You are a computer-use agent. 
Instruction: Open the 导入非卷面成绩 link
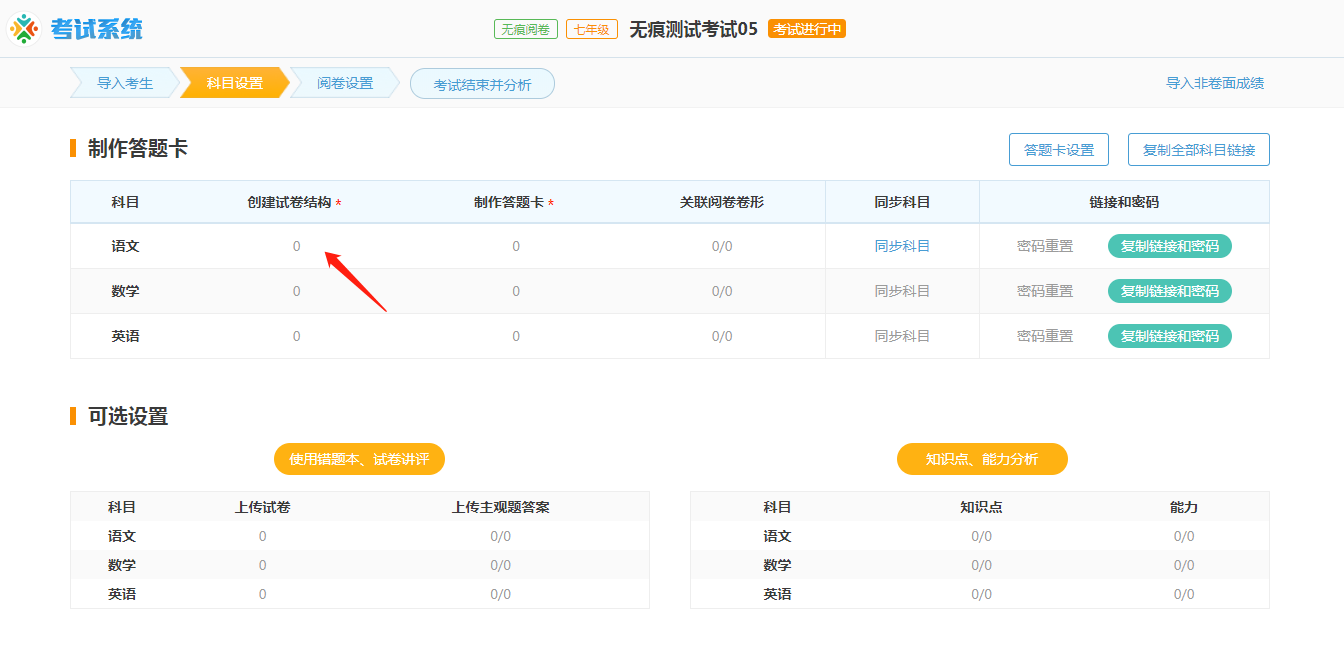[x=1215, y=84]
